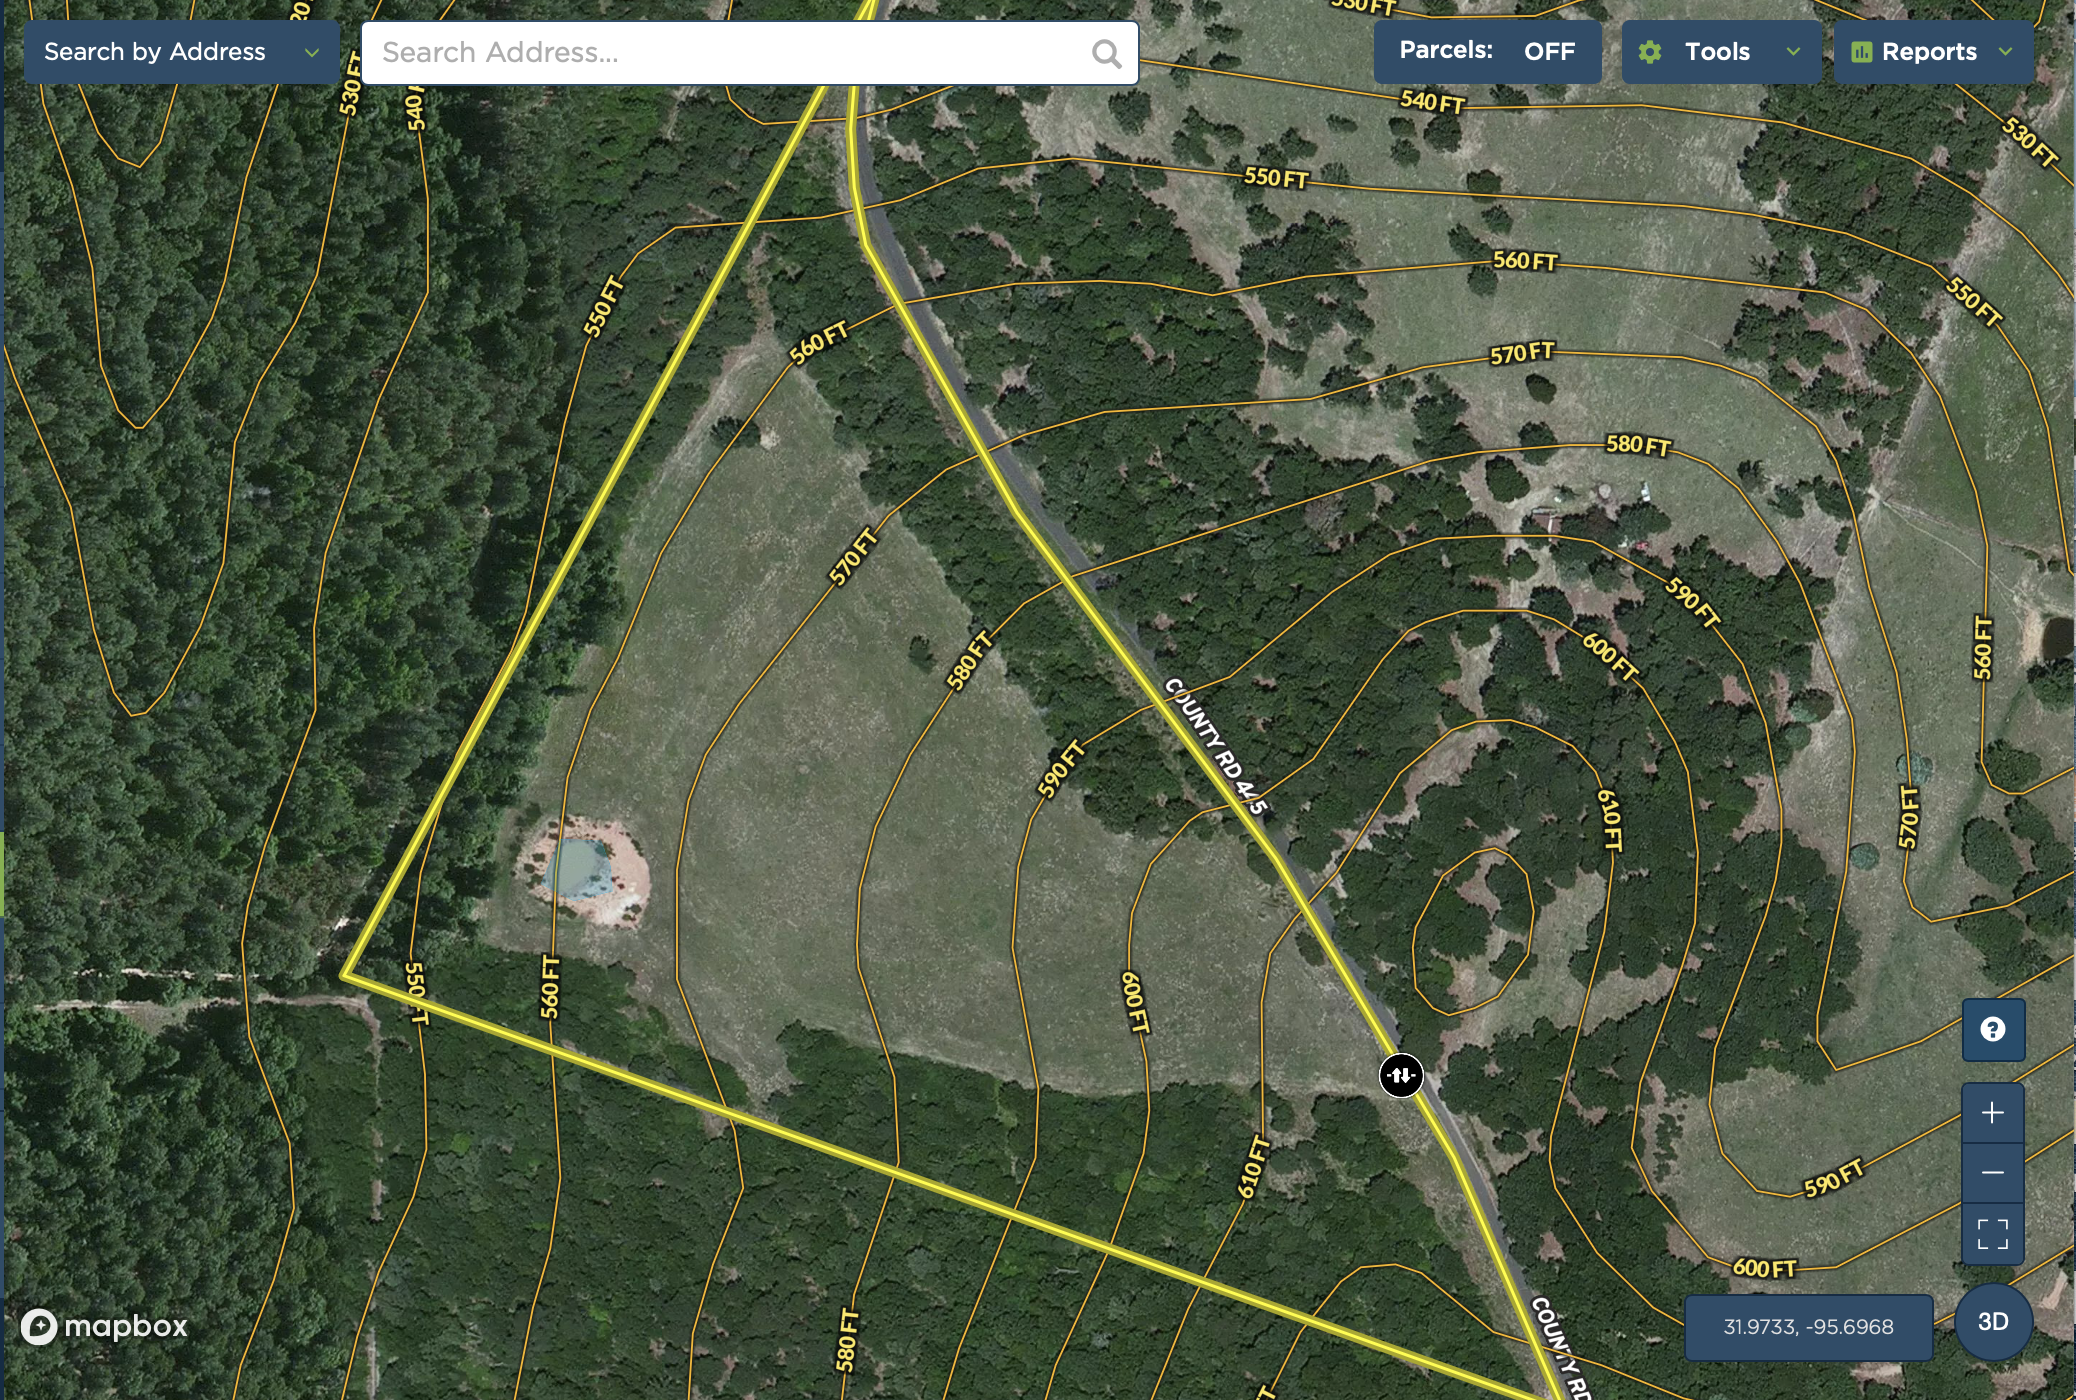The image size is (2076, 1400).
Task: Open the Tools menu
Action: [x=1717, y=52]
